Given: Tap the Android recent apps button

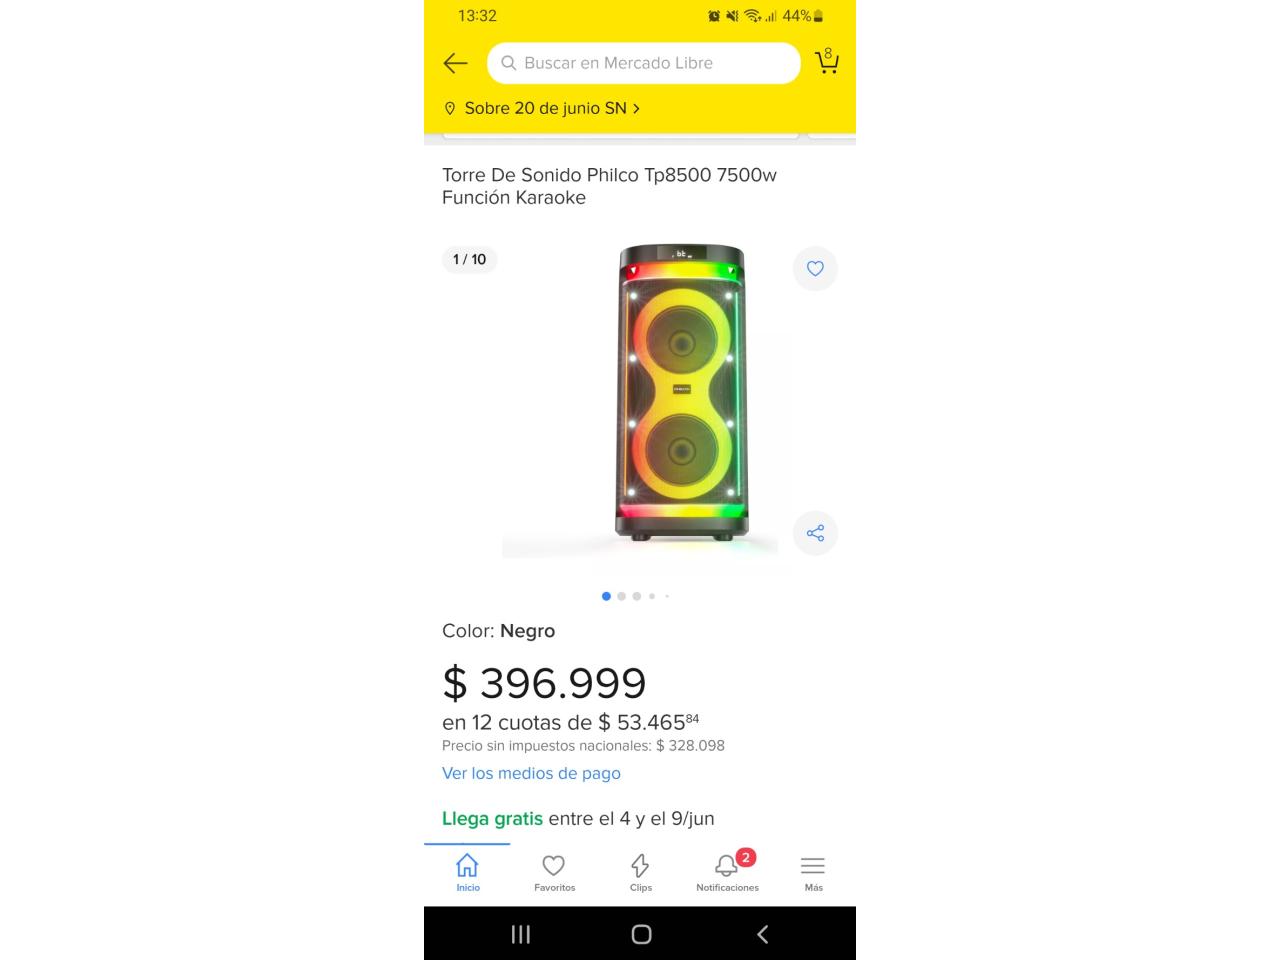Looking at the screenshot, I should [x=521, y=934].
